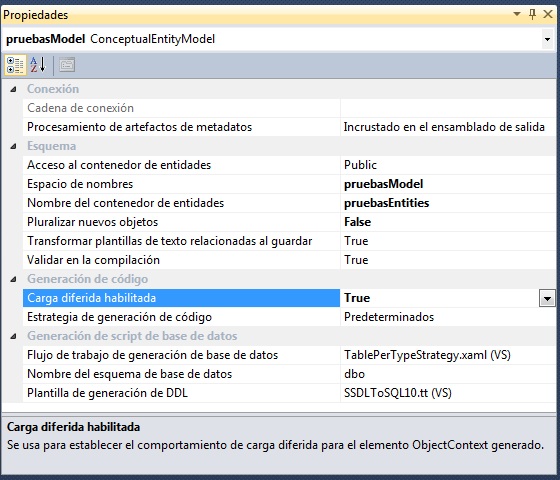Image resolution: width=560 pixels, height=480 pixels.
Task: Open the pruebasModel object selector dropdown
Action: point(547,39)
